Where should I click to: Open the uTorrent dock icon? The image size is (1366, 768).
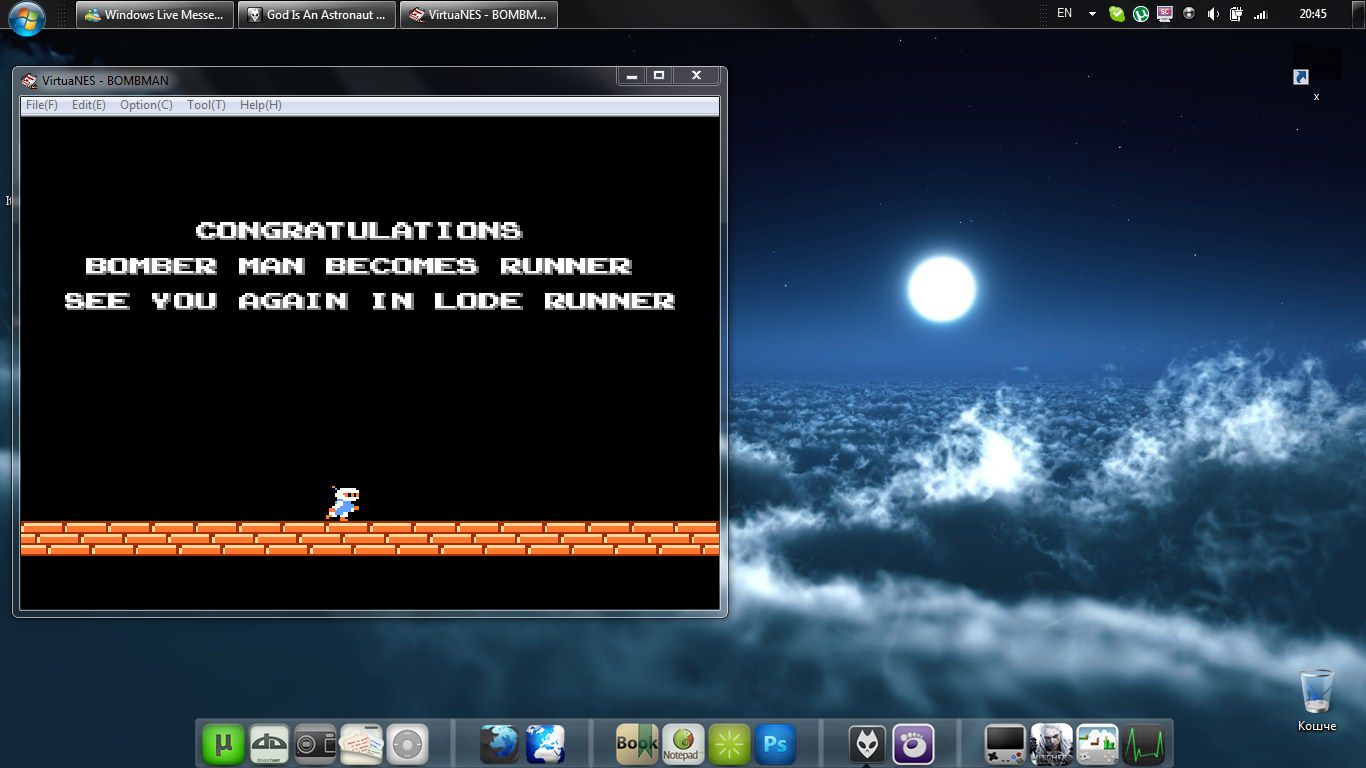[224, 744]
